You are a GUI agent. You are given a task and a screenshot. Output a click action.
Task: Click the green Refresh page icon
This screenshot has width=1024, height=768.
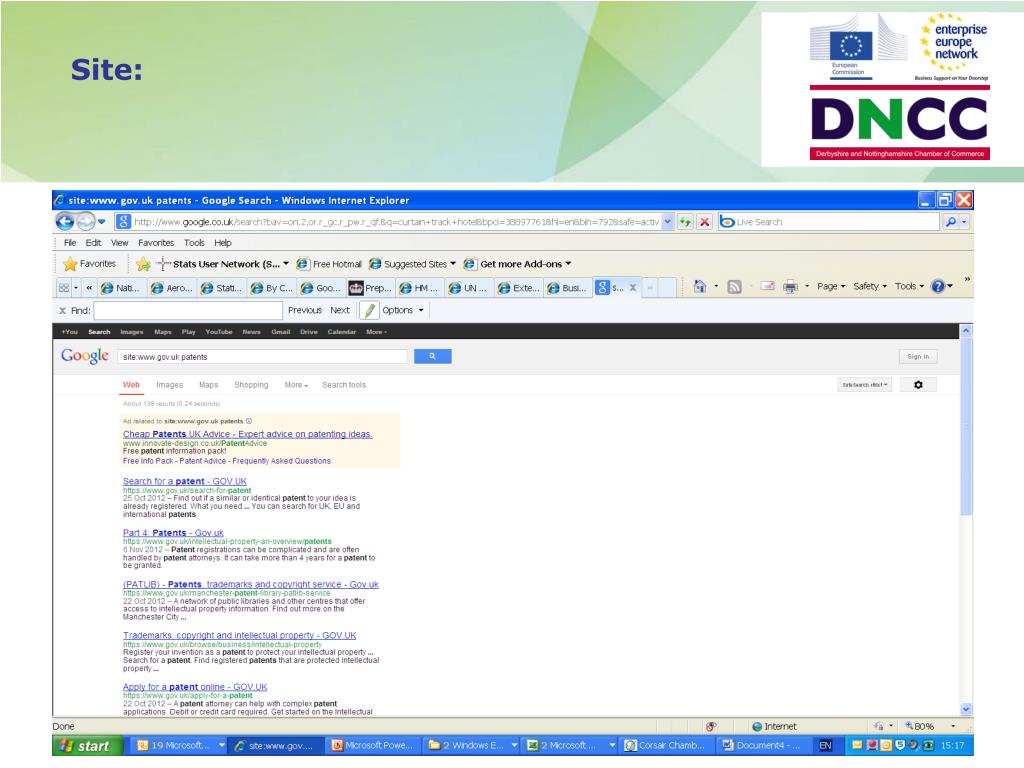[x=685, y=222]
